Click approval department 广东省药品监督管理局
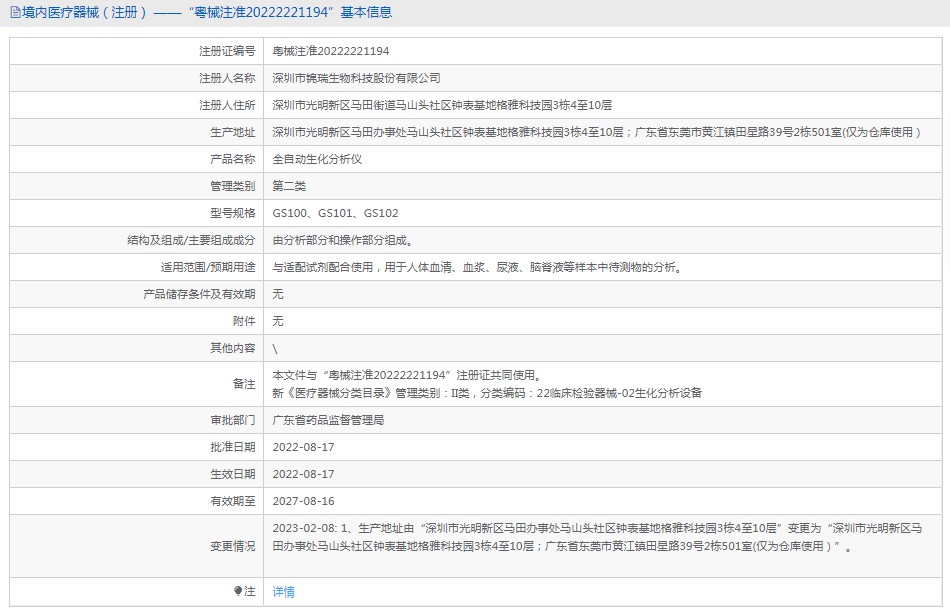The height and width of the screenshot is (612, 950). coord(328,420)
